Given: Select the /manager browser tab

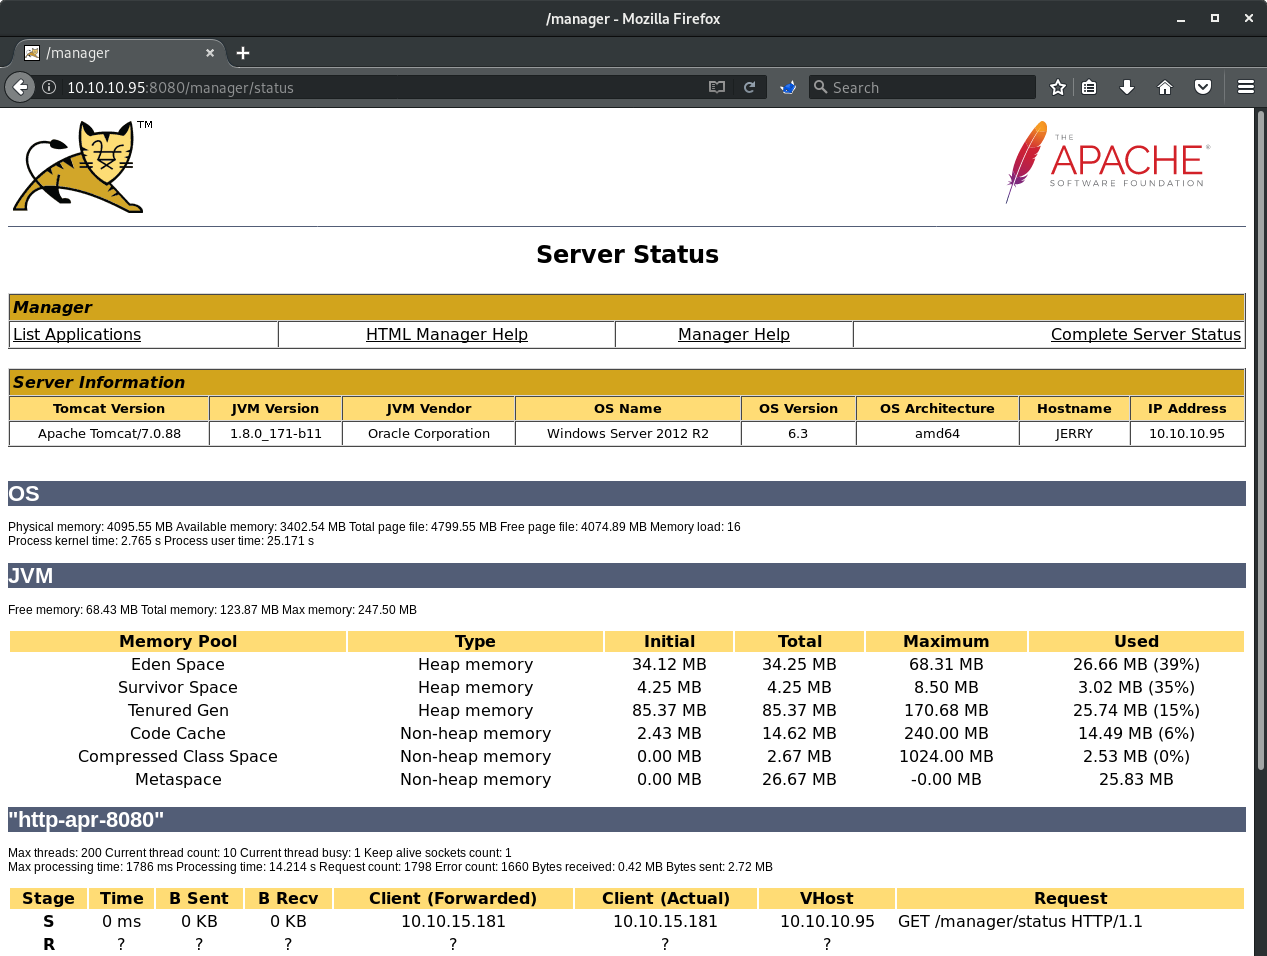Looking at the screenshot, I should 120,53.
